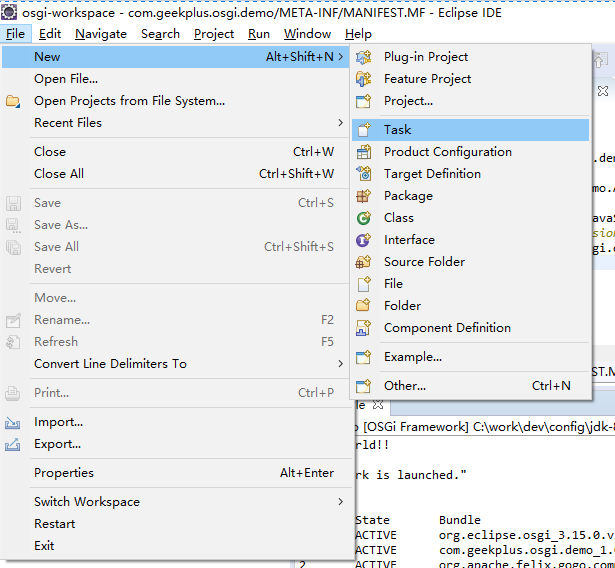Click the Plug-in Project icon
This screenshot has height=568, width=615.
[364, 57]
